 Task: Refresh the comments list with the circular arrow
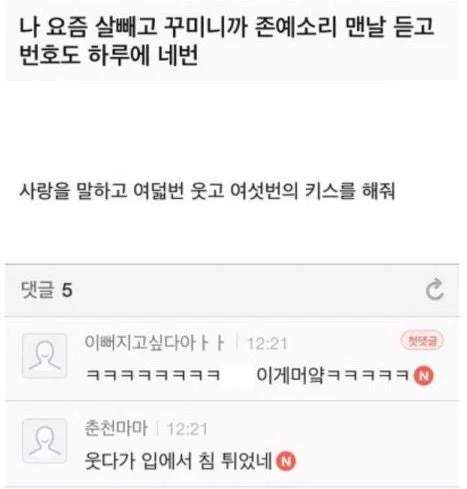pos(435,289)
